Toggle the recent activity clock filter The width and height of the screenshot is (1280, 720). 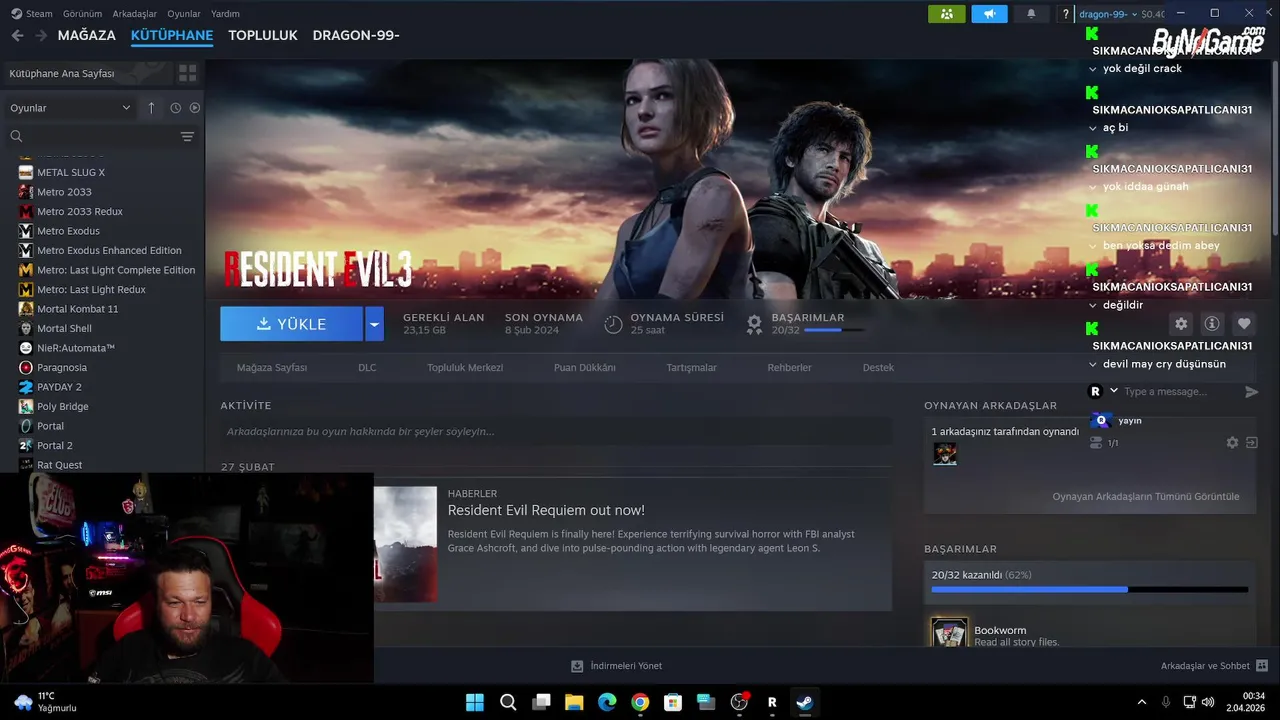175,108
